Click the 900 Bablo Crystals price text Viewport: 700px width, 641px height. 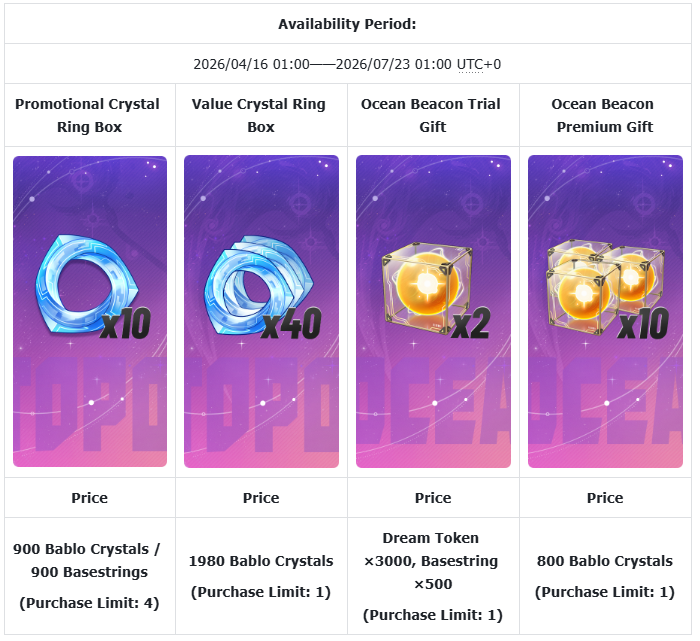(x=90, y=561)
